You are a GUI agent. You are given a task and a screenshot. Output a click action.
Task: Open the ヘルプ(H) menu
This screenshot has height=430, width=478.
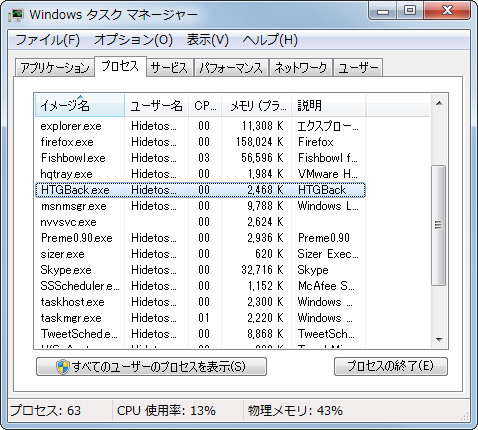coord(270,40)
